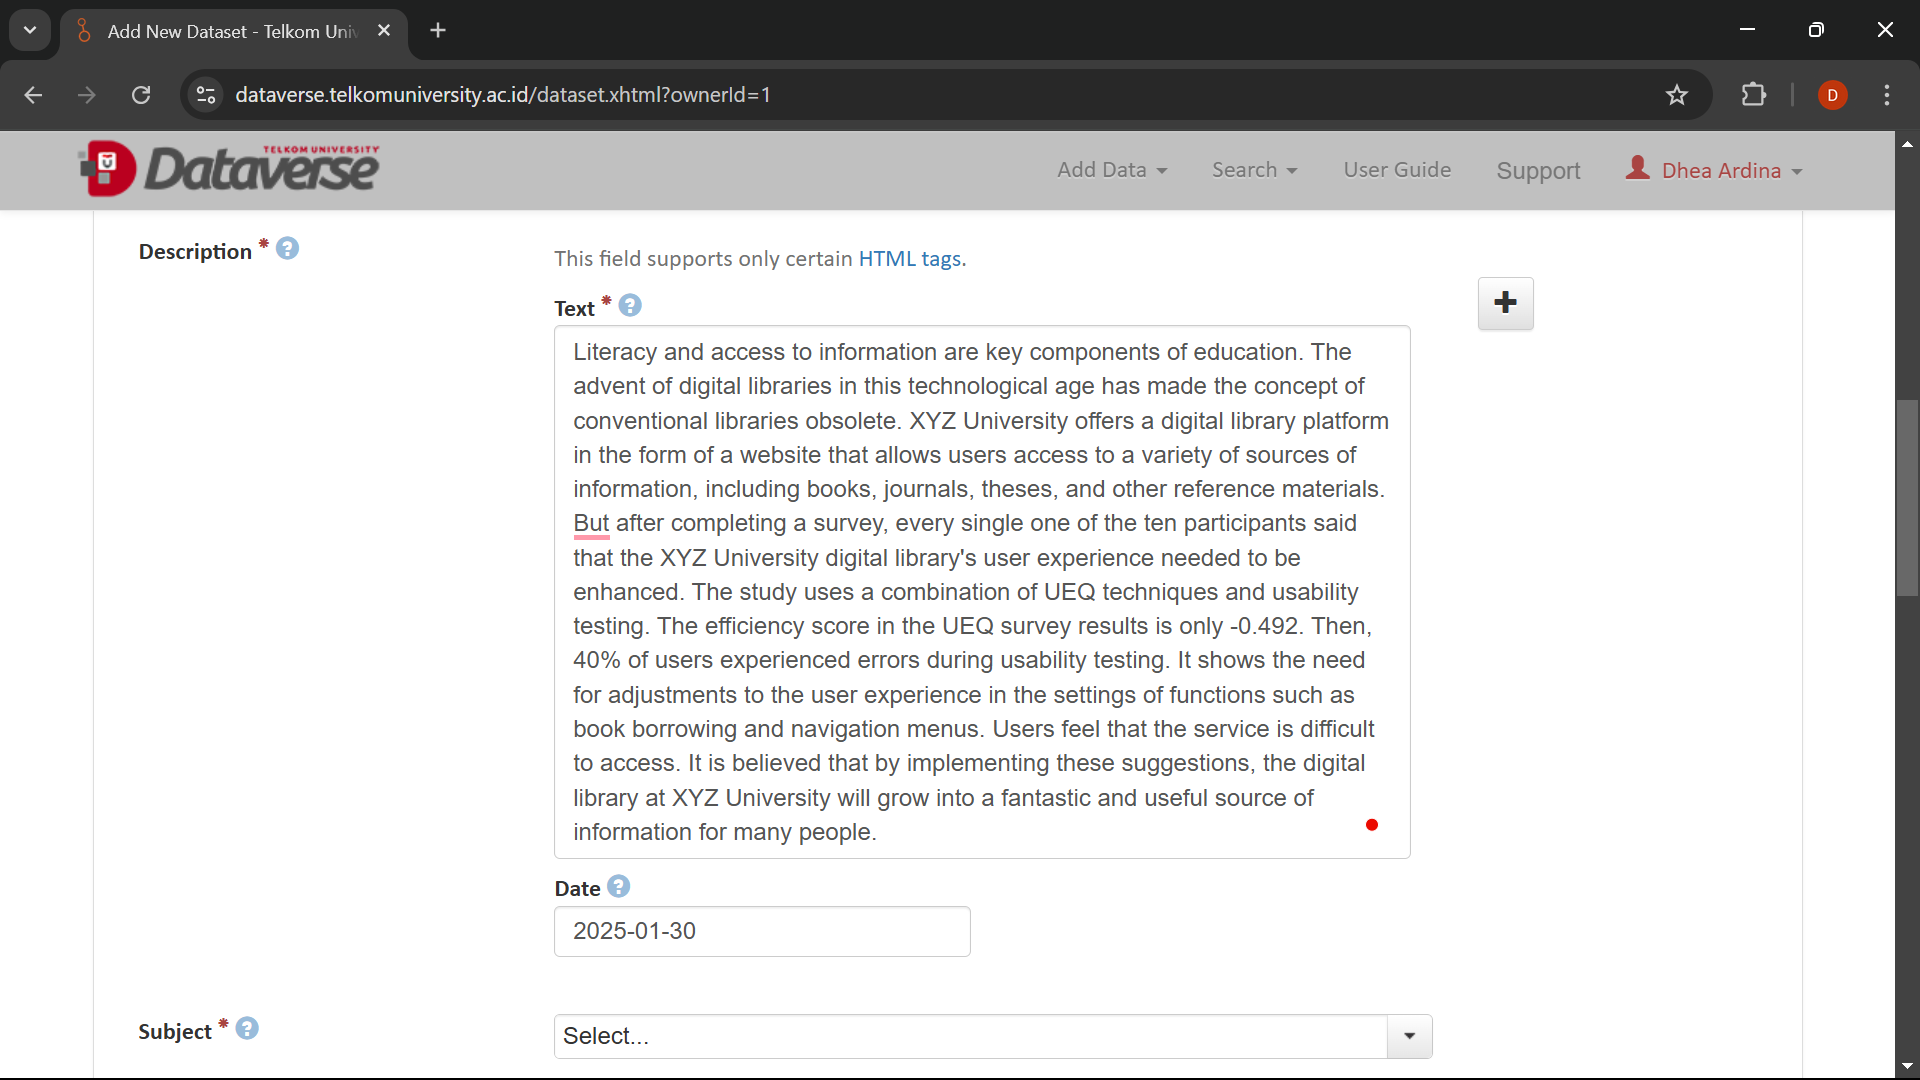The width and height of the screenshot is (1920, 1080).
Task: View site information icon in address bar
Action: (x=206, y=95)
